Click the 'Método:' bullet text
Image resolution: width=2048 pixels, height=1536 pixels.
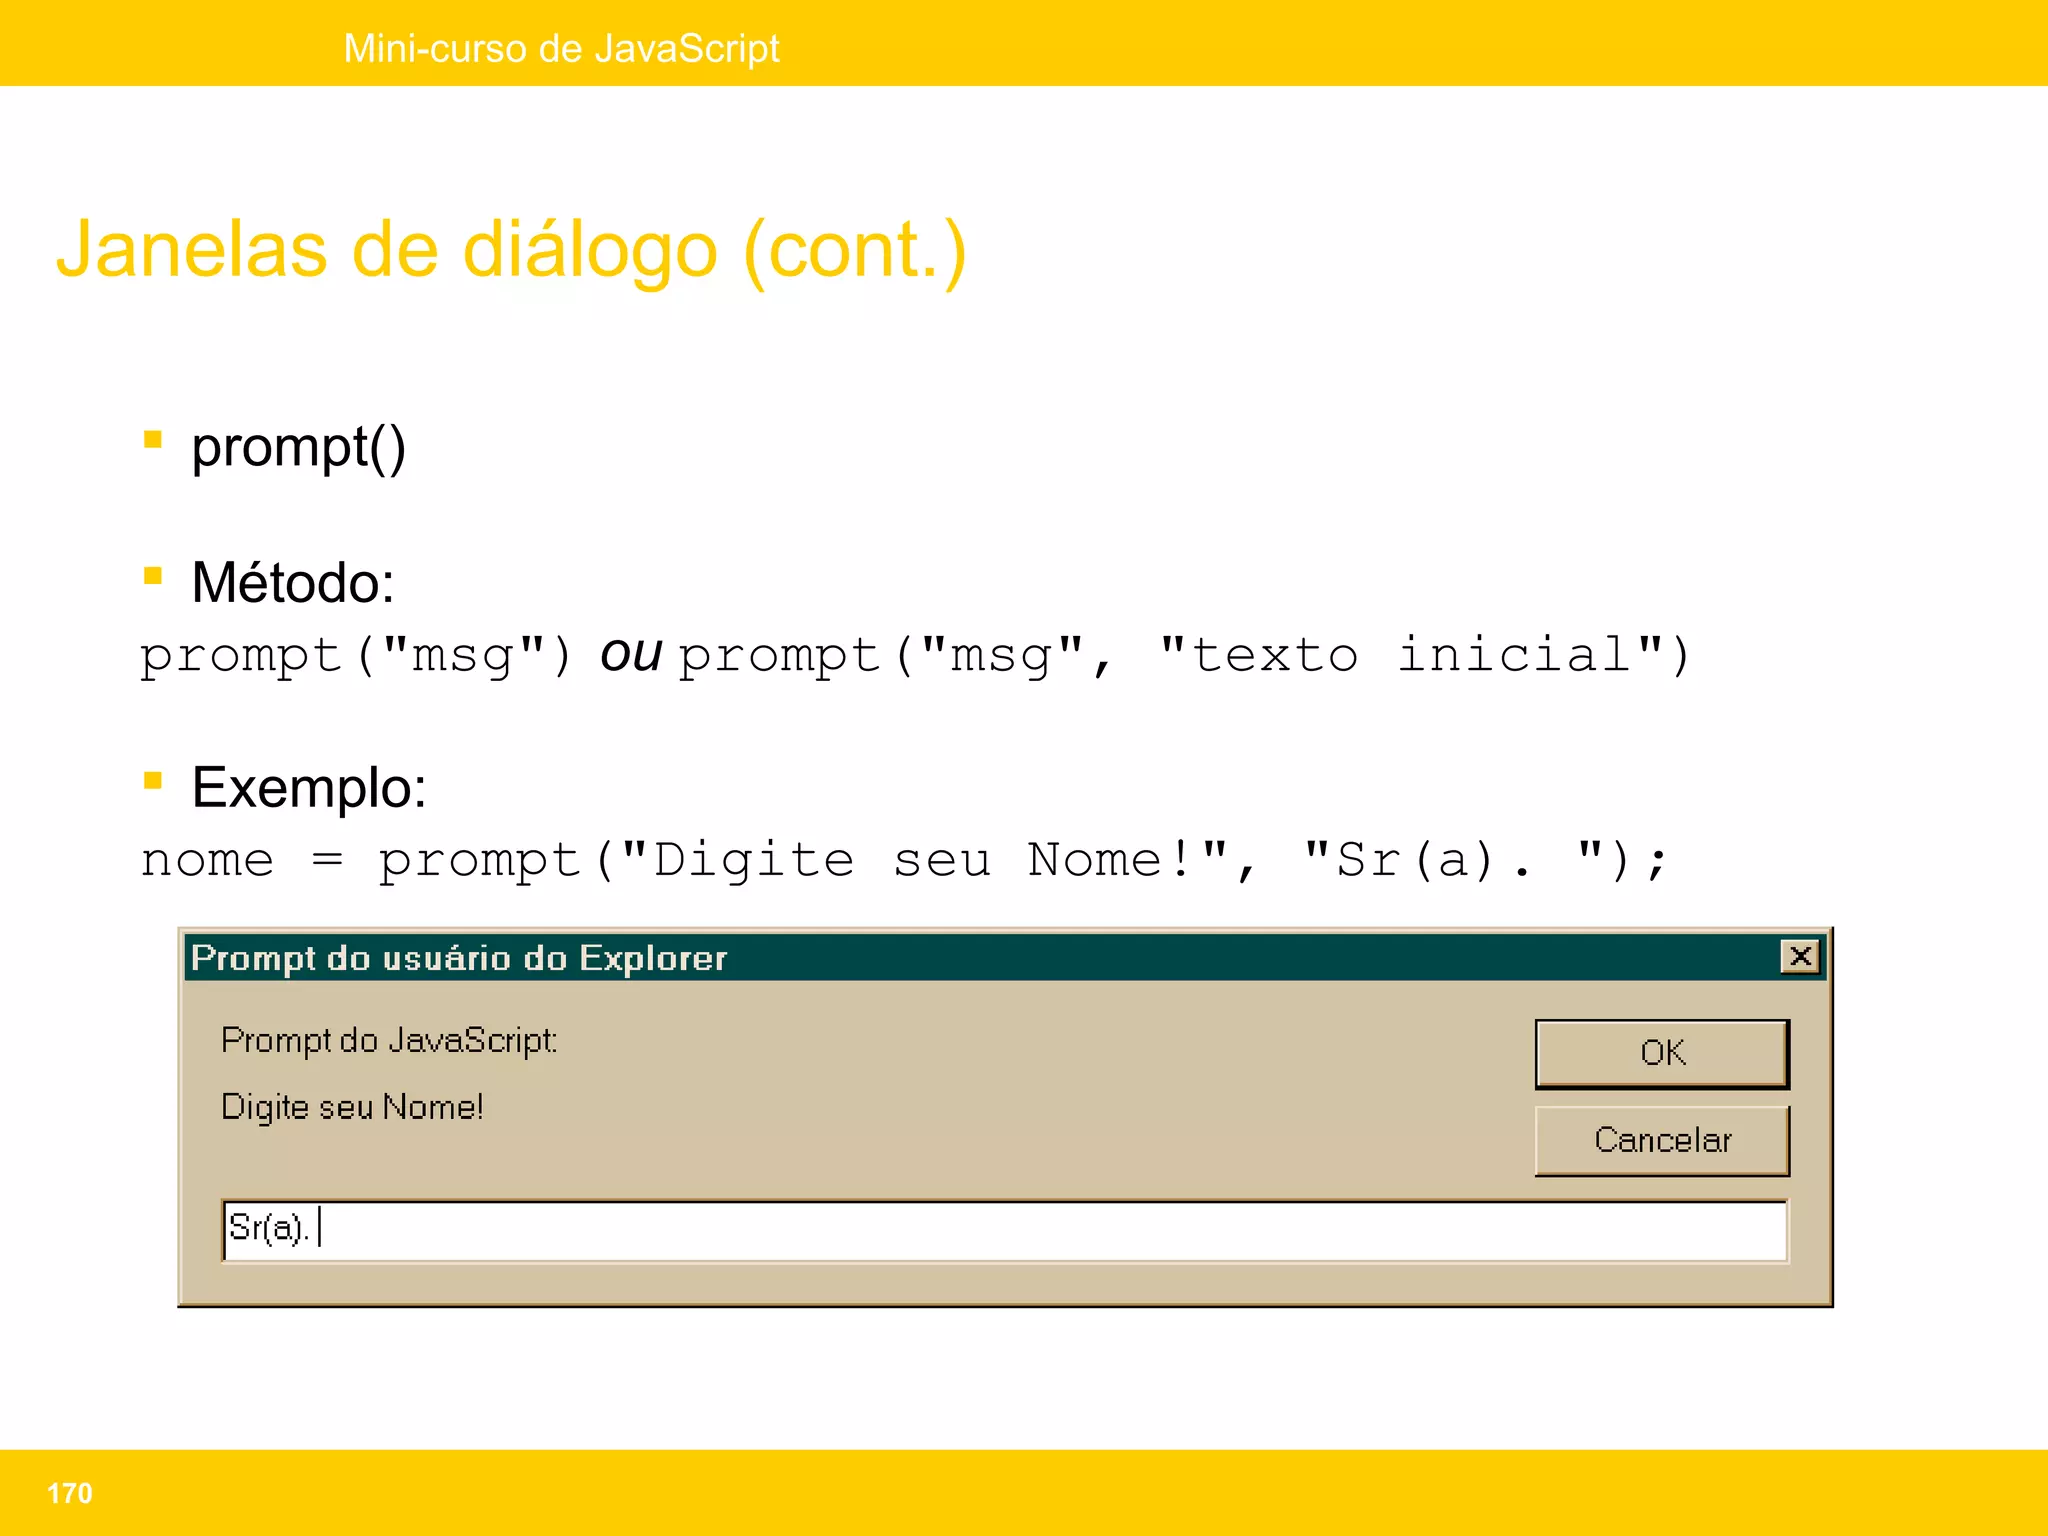click(293, 582)
